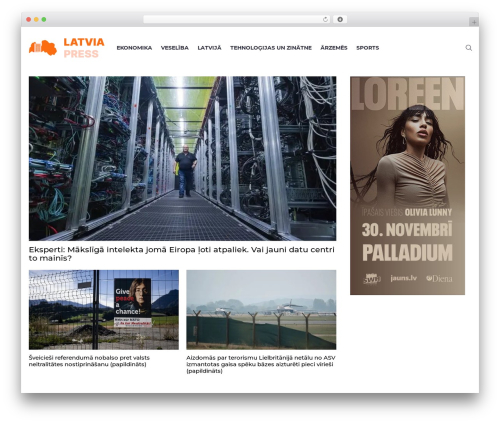Open Šveicieši referendumā neitralitātes article headline
This screenshot has height=423, width=500.
(x=89, y=361)
